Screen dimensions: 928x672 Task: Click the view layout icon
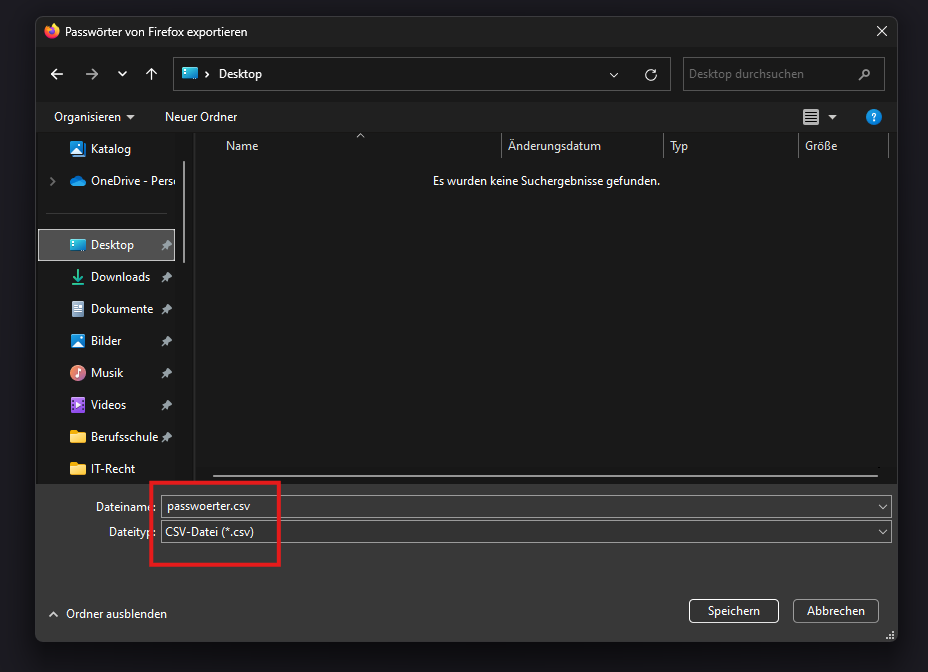pyautogui.click(x=811, y=117)
